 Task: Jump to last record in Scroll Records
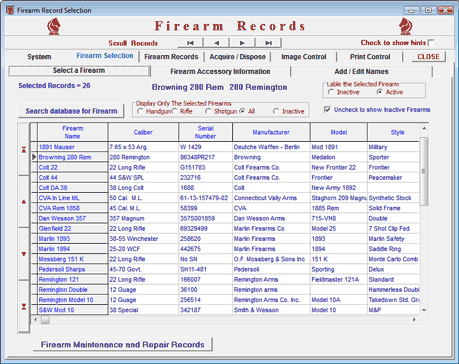coord(268,43)
